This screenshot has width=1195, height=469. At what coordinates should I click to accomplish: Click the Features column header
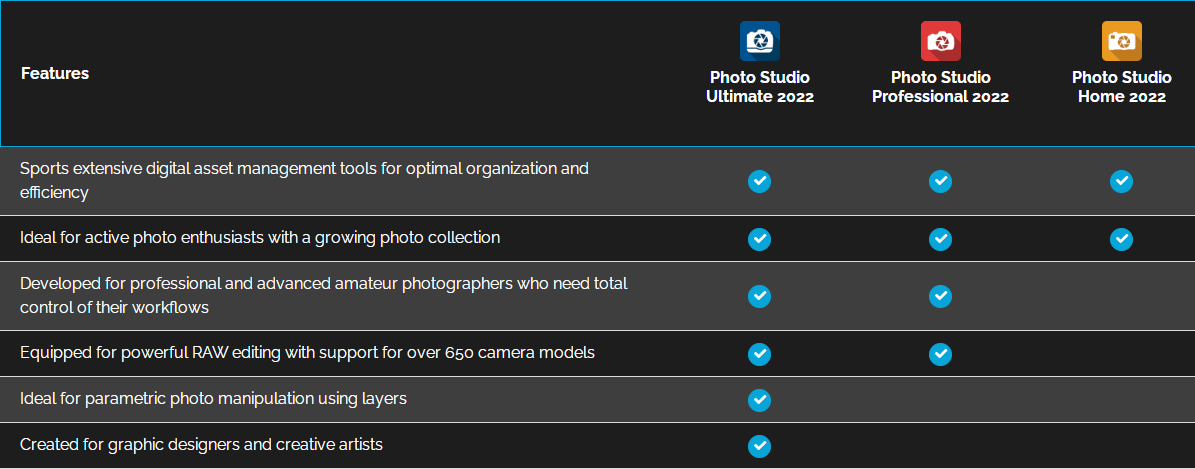tap(55, 74)
